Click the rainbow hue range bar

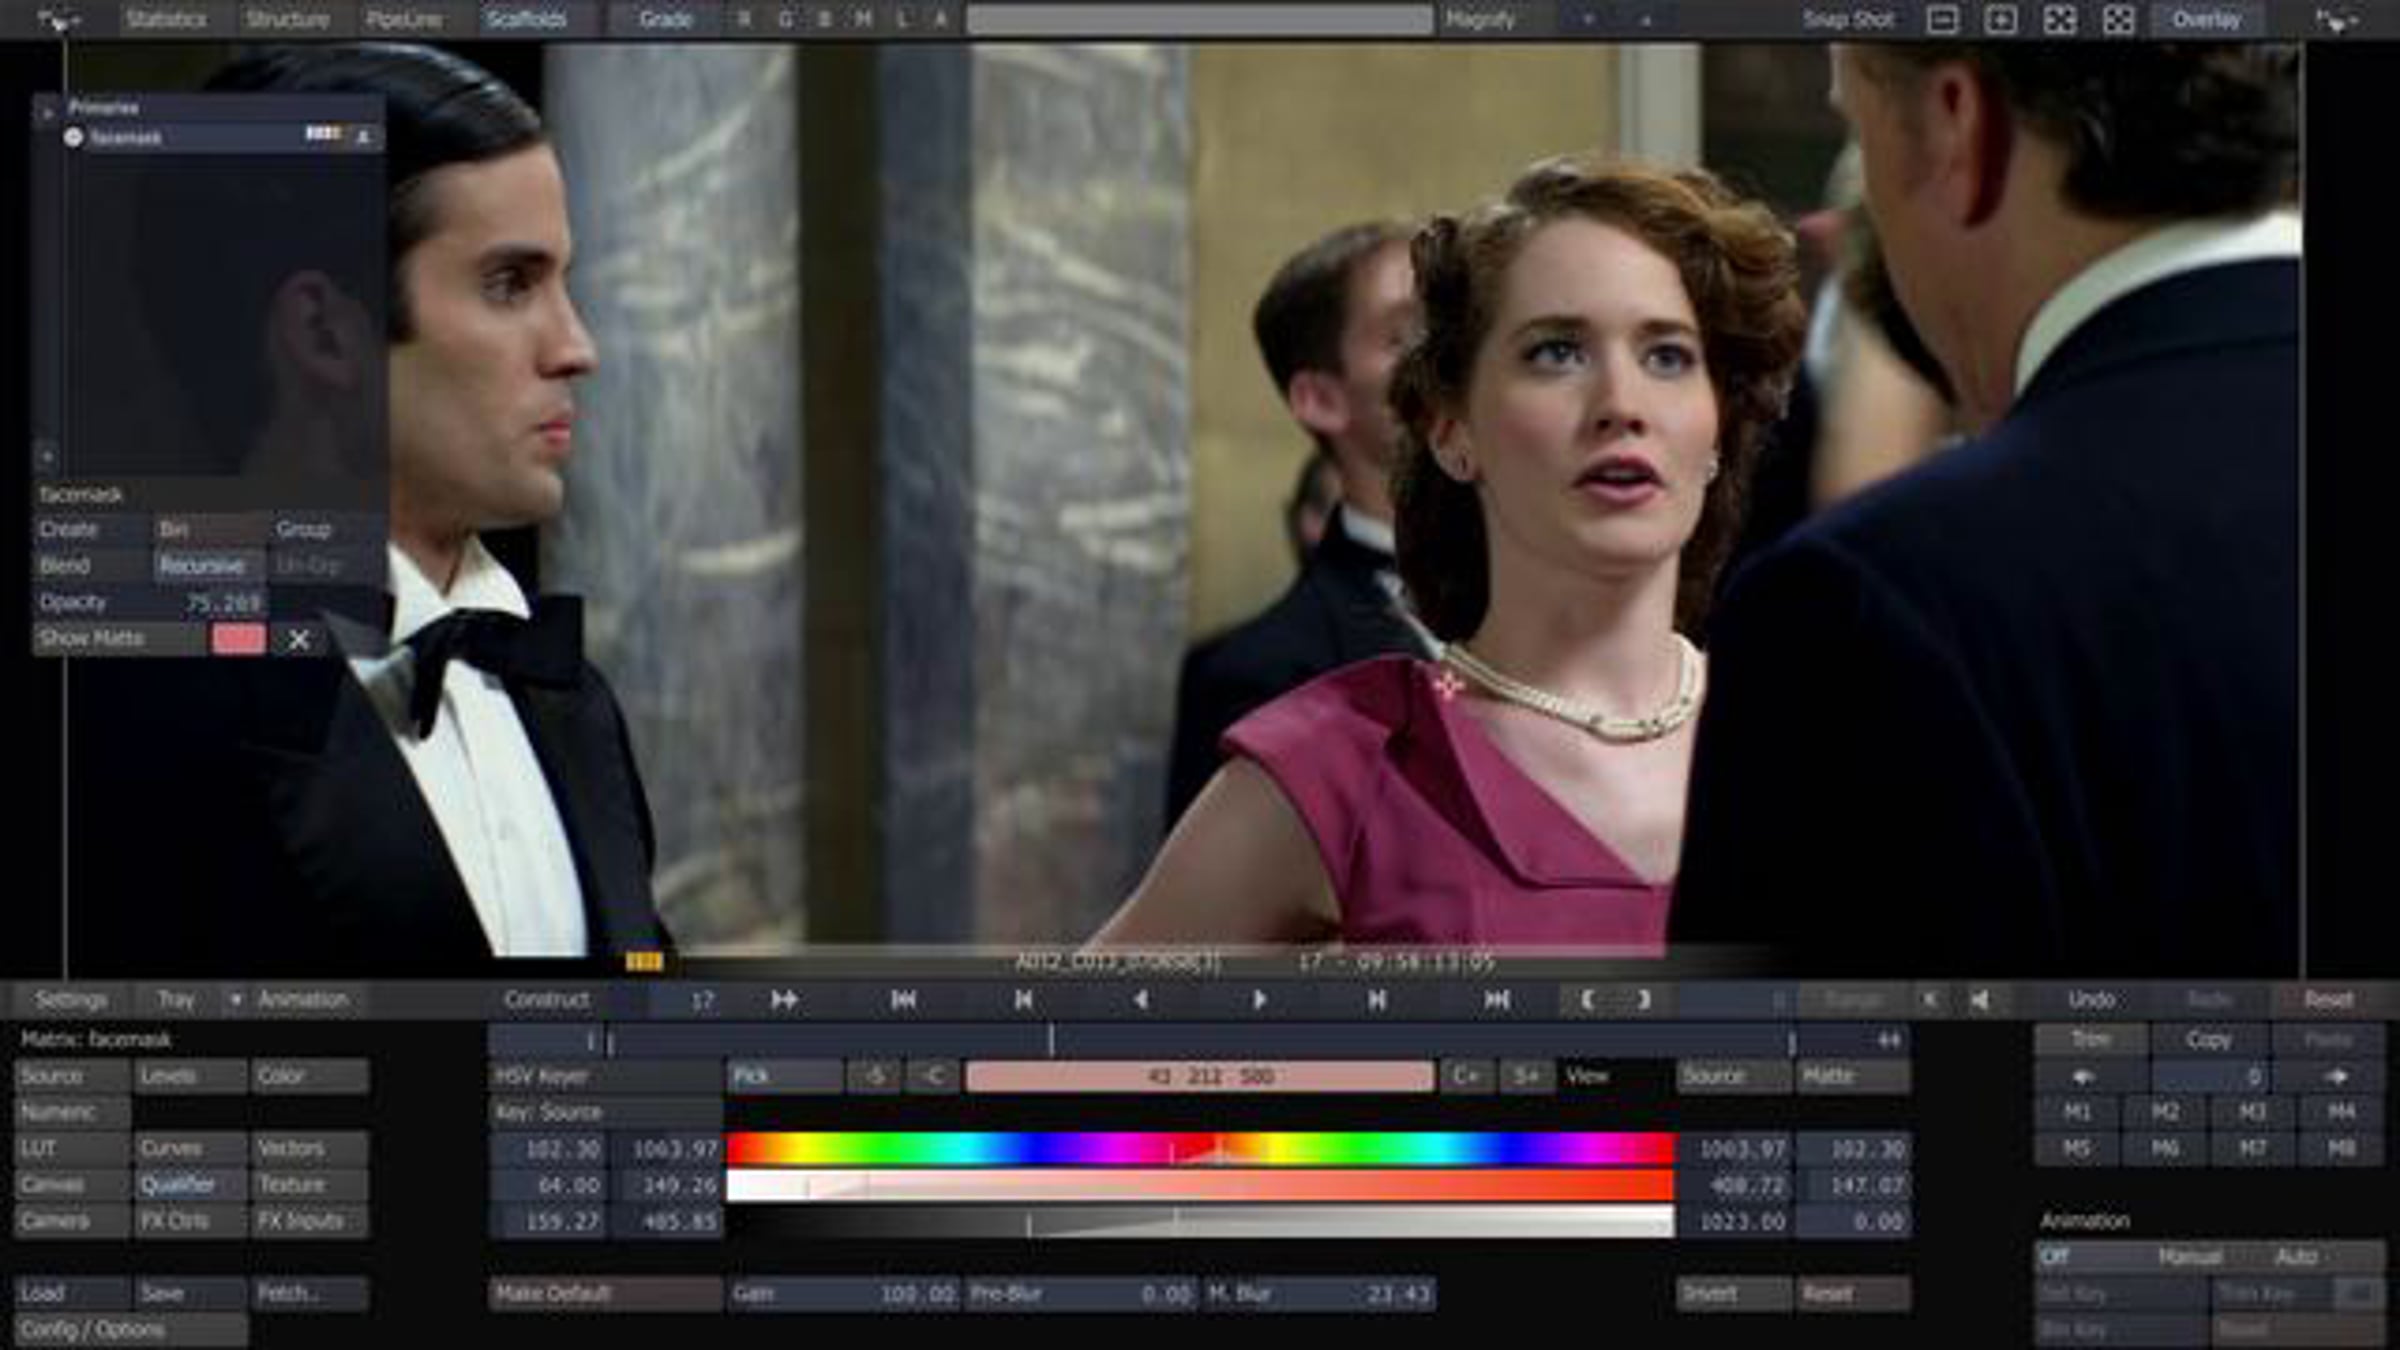click(1200, 1149)
